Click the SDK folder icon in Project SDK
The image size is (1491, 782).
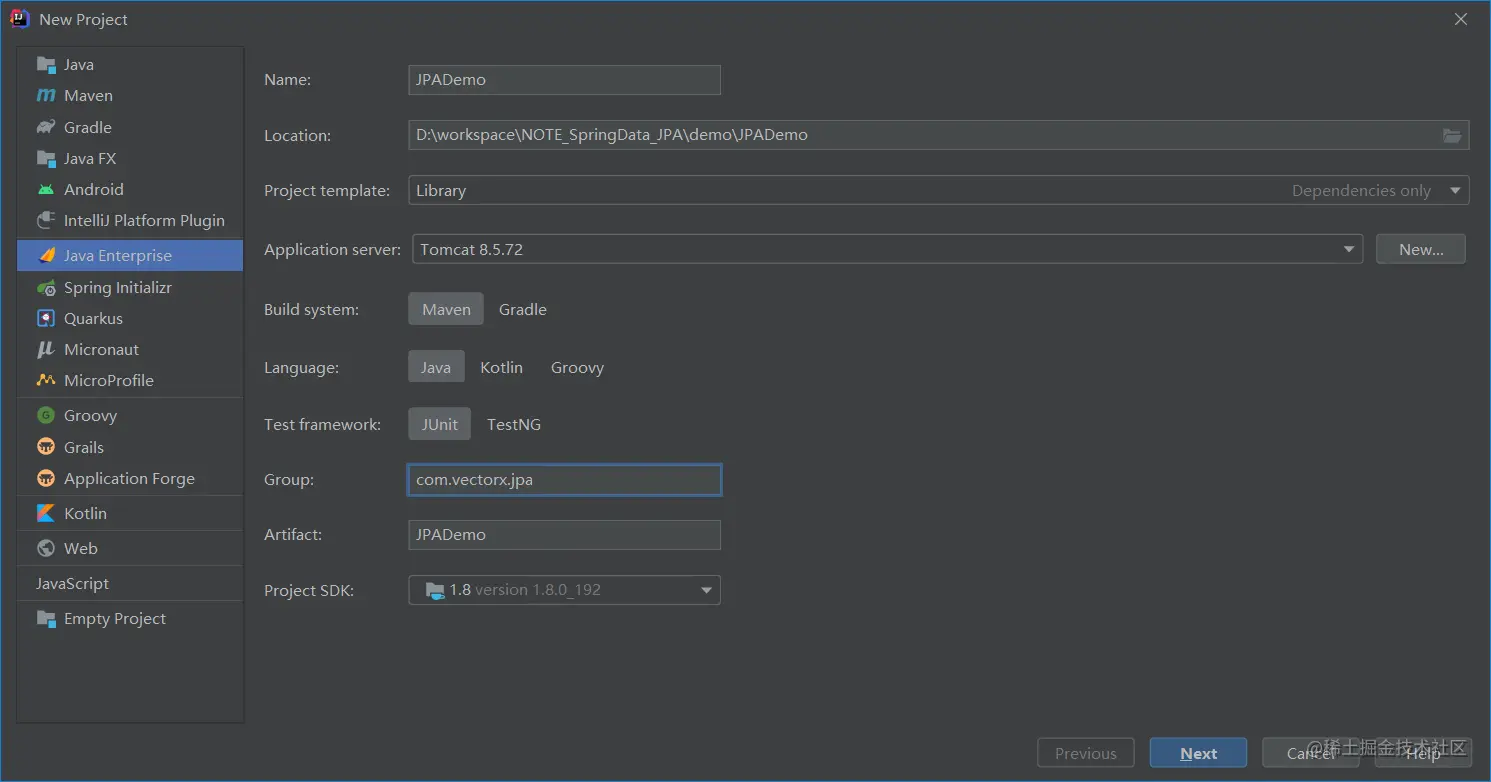tap(435, 590)
